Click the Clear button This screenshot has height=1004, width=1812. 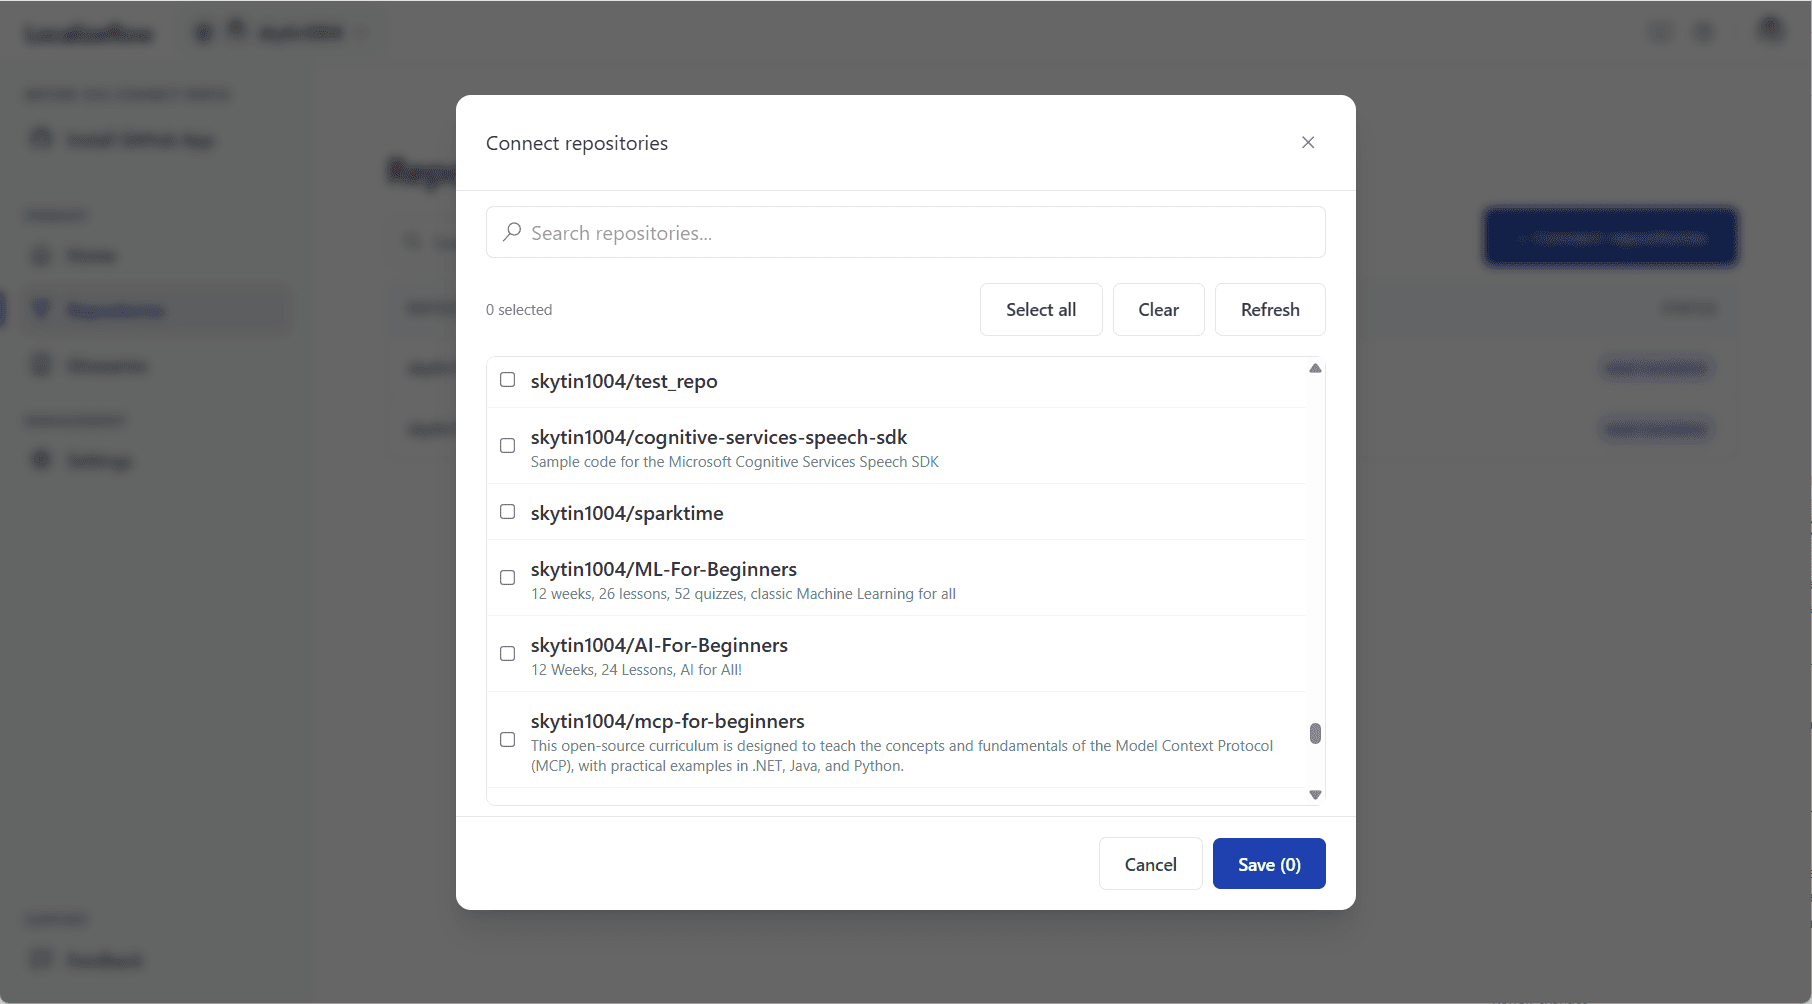tap(1158, 310)
